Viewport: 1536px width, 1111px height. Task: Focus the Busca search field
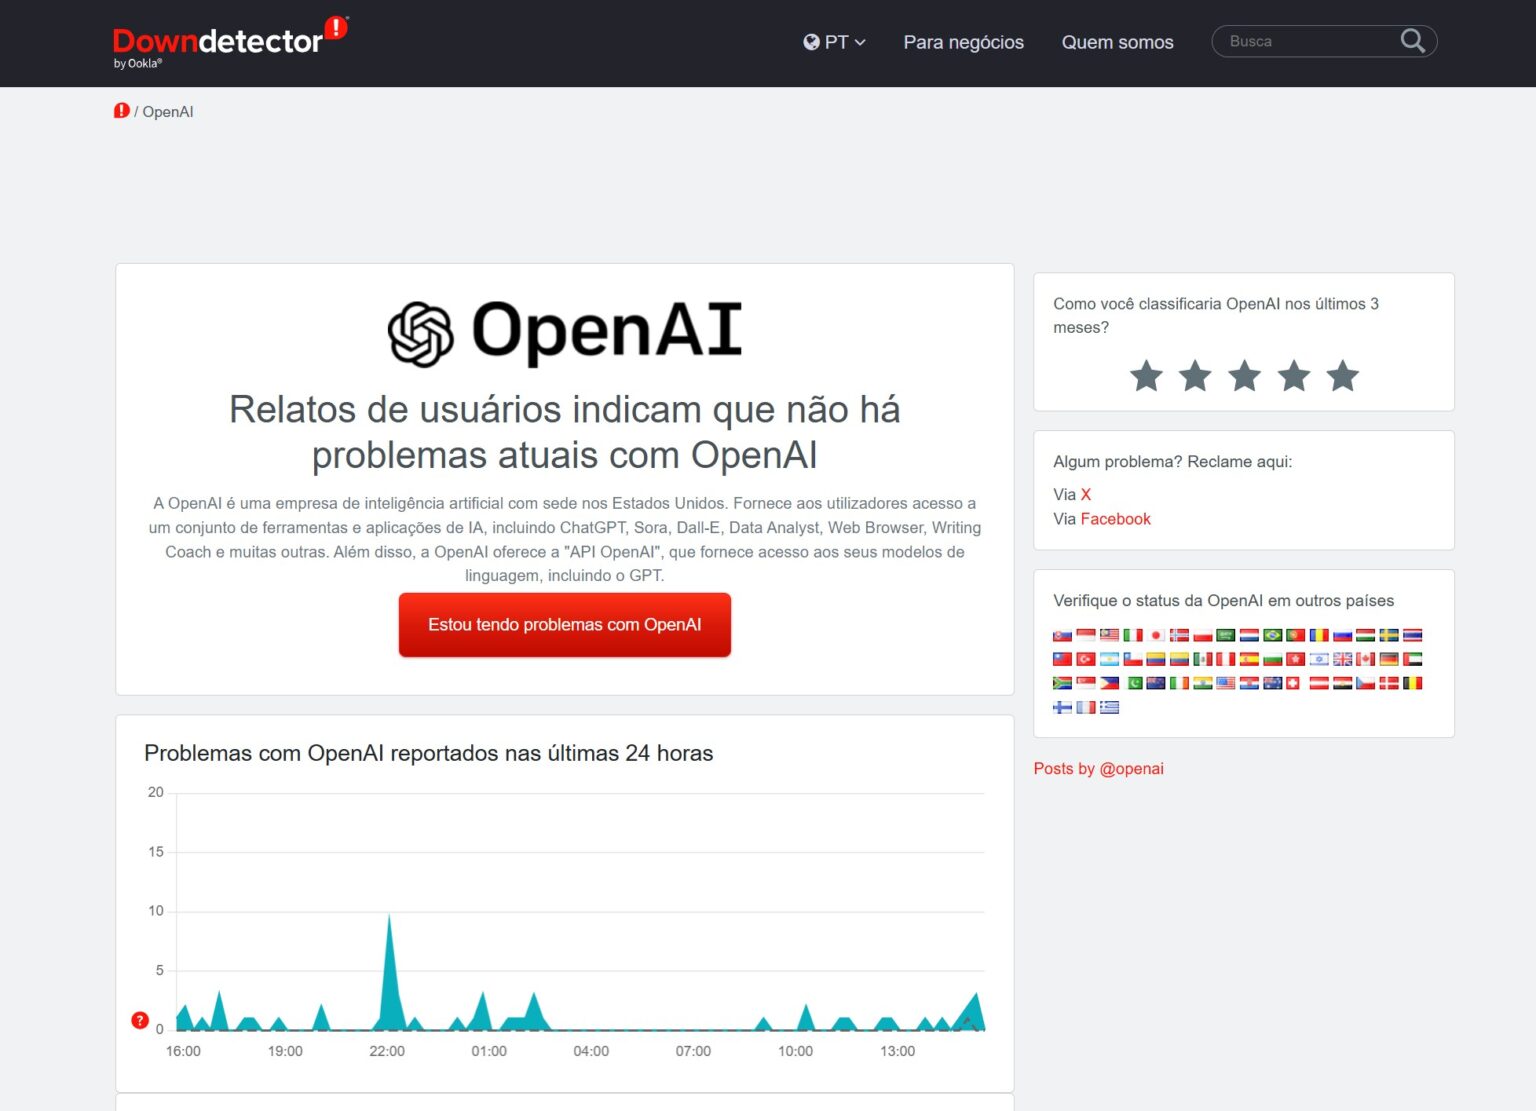coord(1306,41)
